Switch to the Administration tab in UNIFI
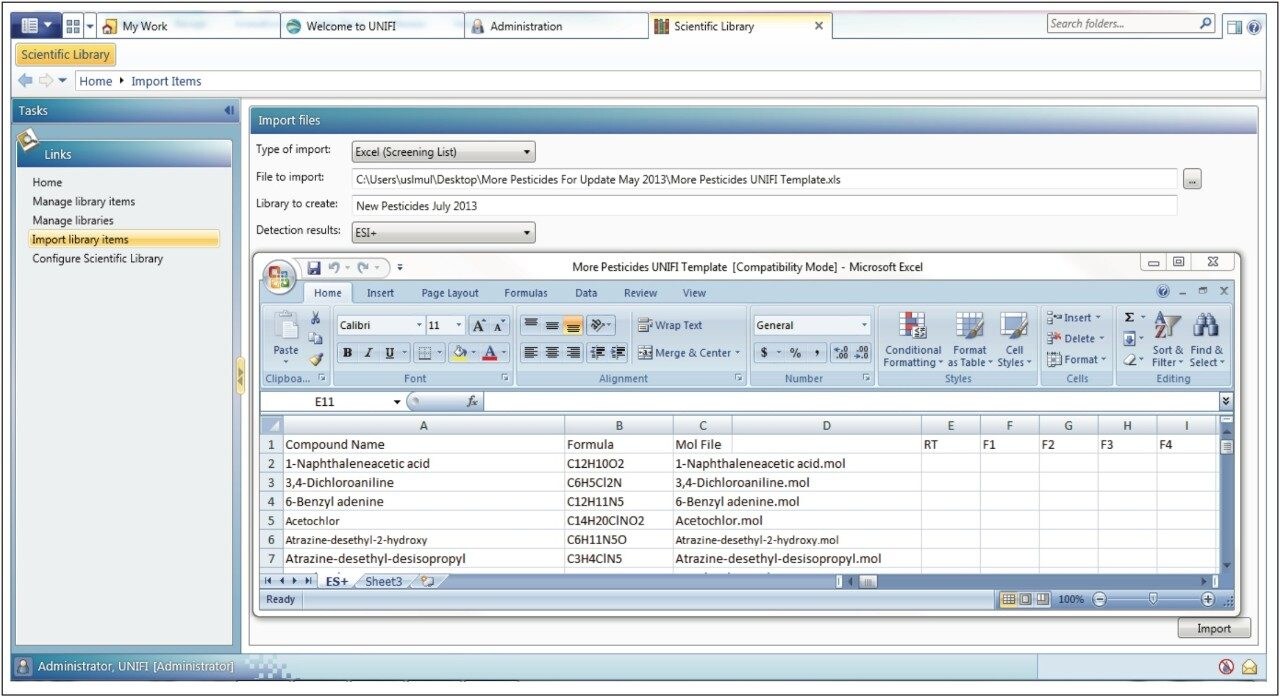 pyautogui.click(x=556, y=26)
